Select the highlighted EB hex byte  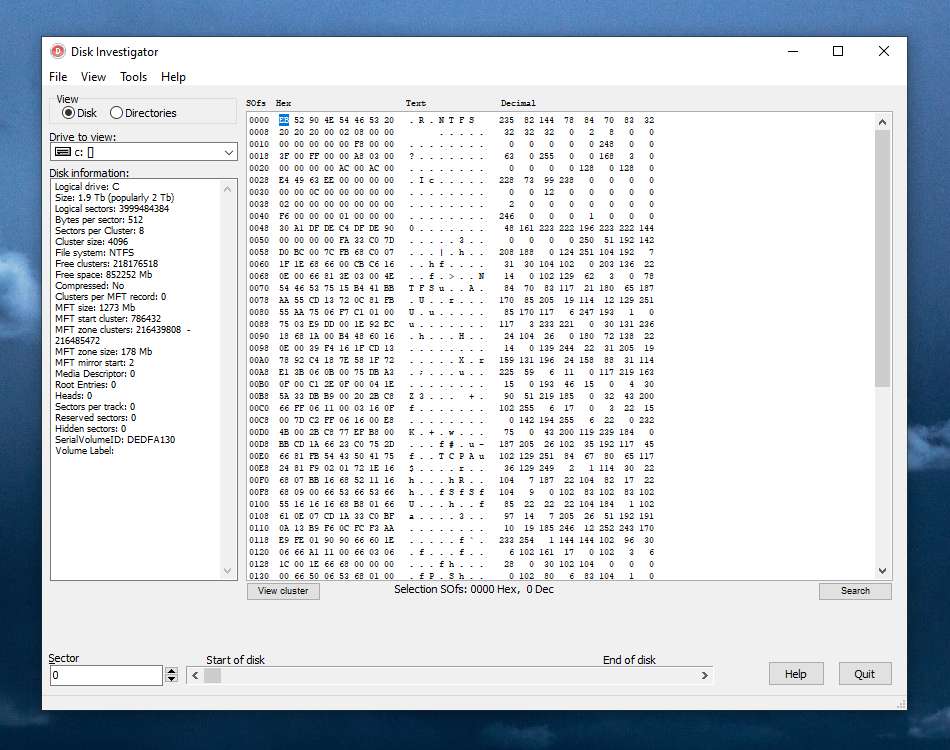284,120
